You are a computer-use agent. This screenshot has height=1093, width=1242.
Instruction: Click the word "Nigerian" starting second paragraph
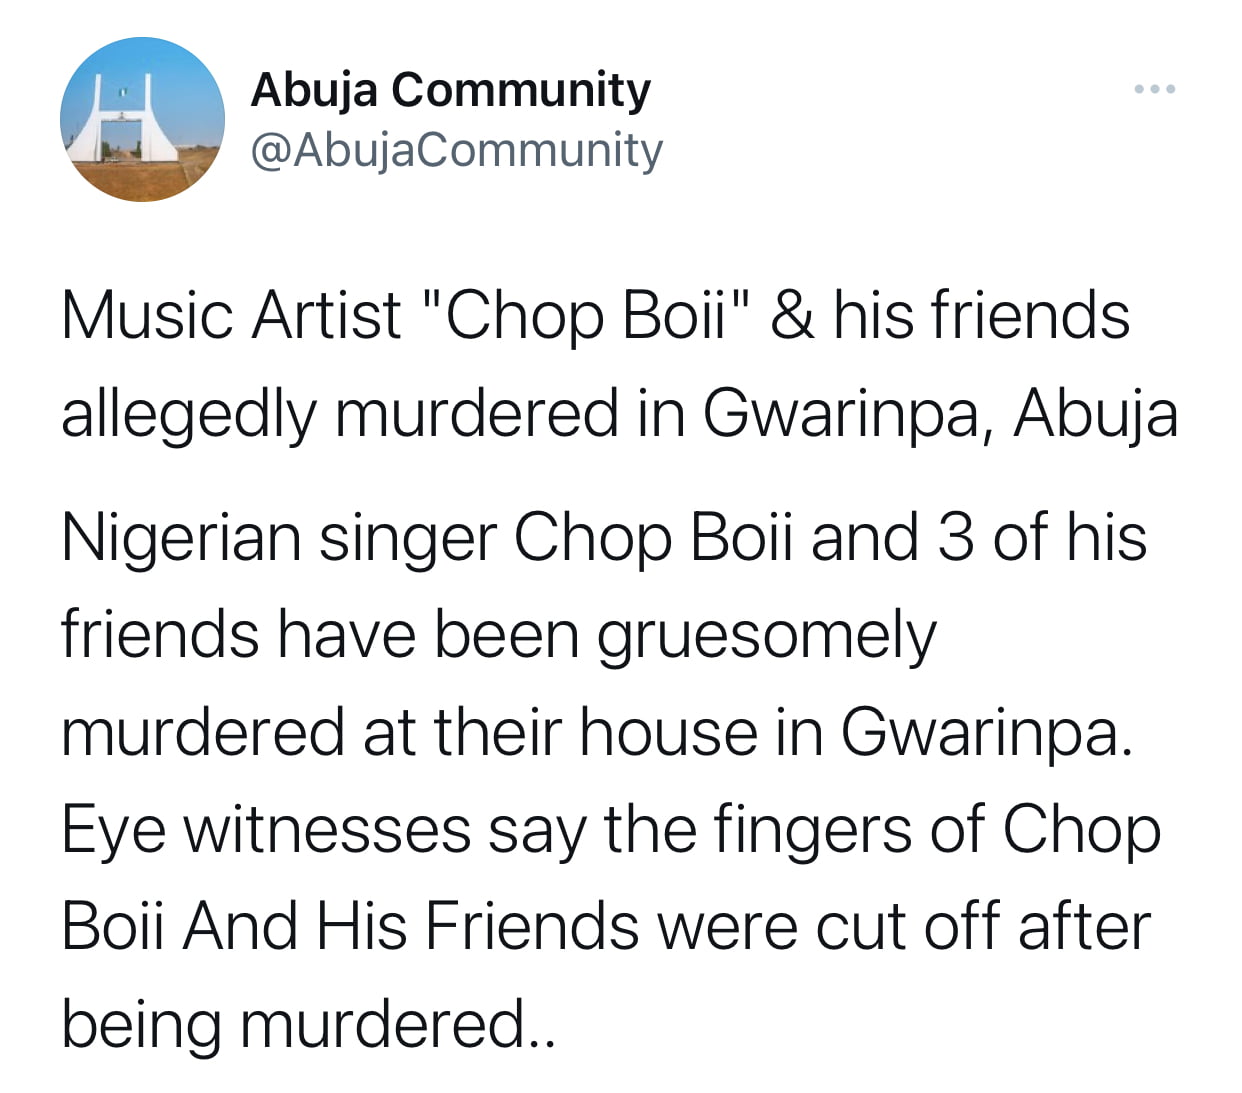[181, 539]
